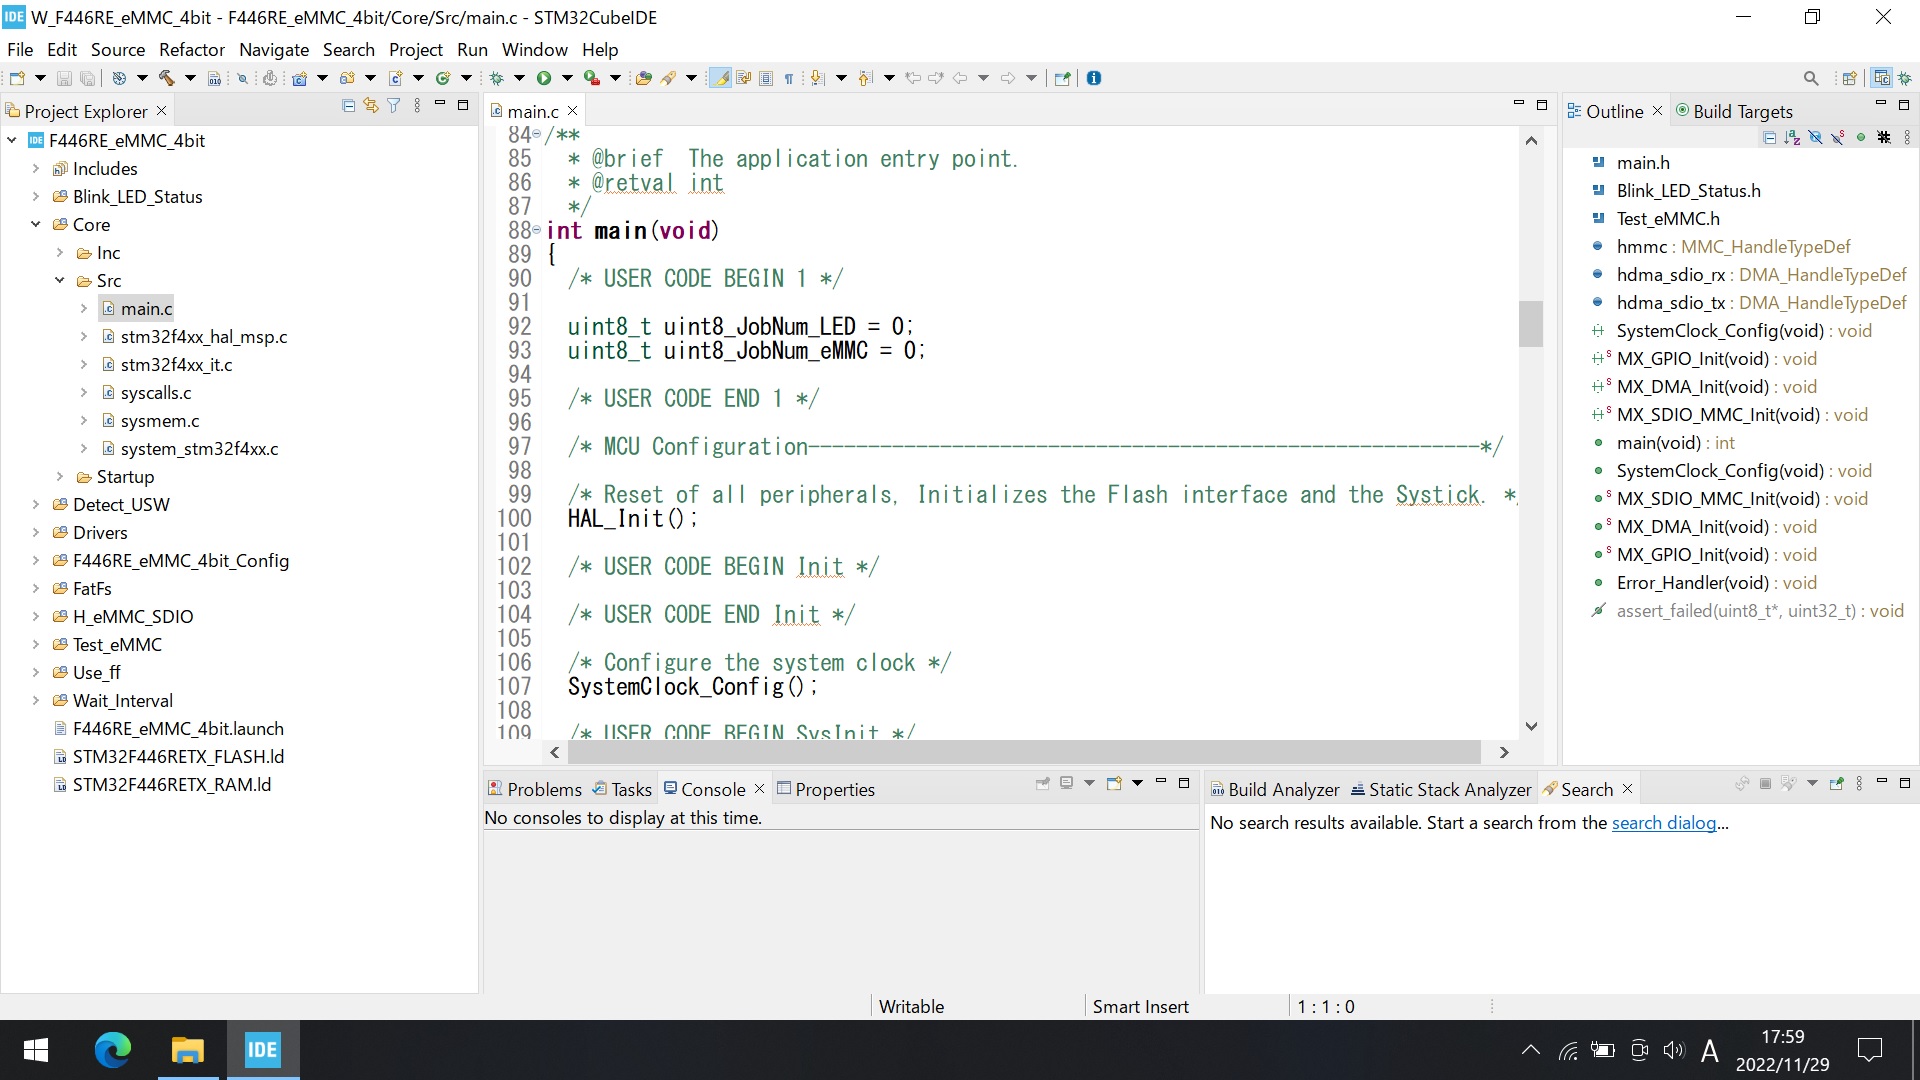Viewport: 1920px width, 1080px height.
Task: Click the New file toolbar icon
Action: 17,78
